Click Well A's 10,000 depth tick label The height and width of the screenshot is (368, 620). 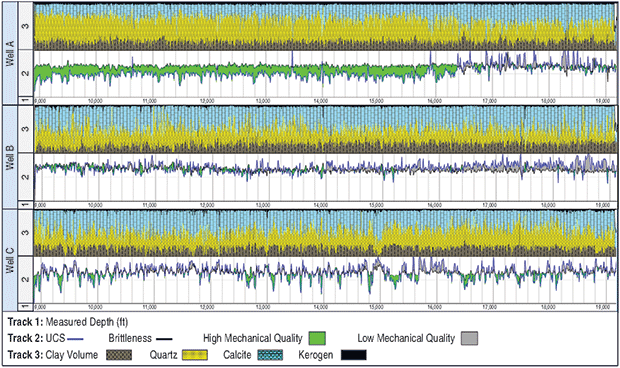pyautogui.click(x=95, y=101)
